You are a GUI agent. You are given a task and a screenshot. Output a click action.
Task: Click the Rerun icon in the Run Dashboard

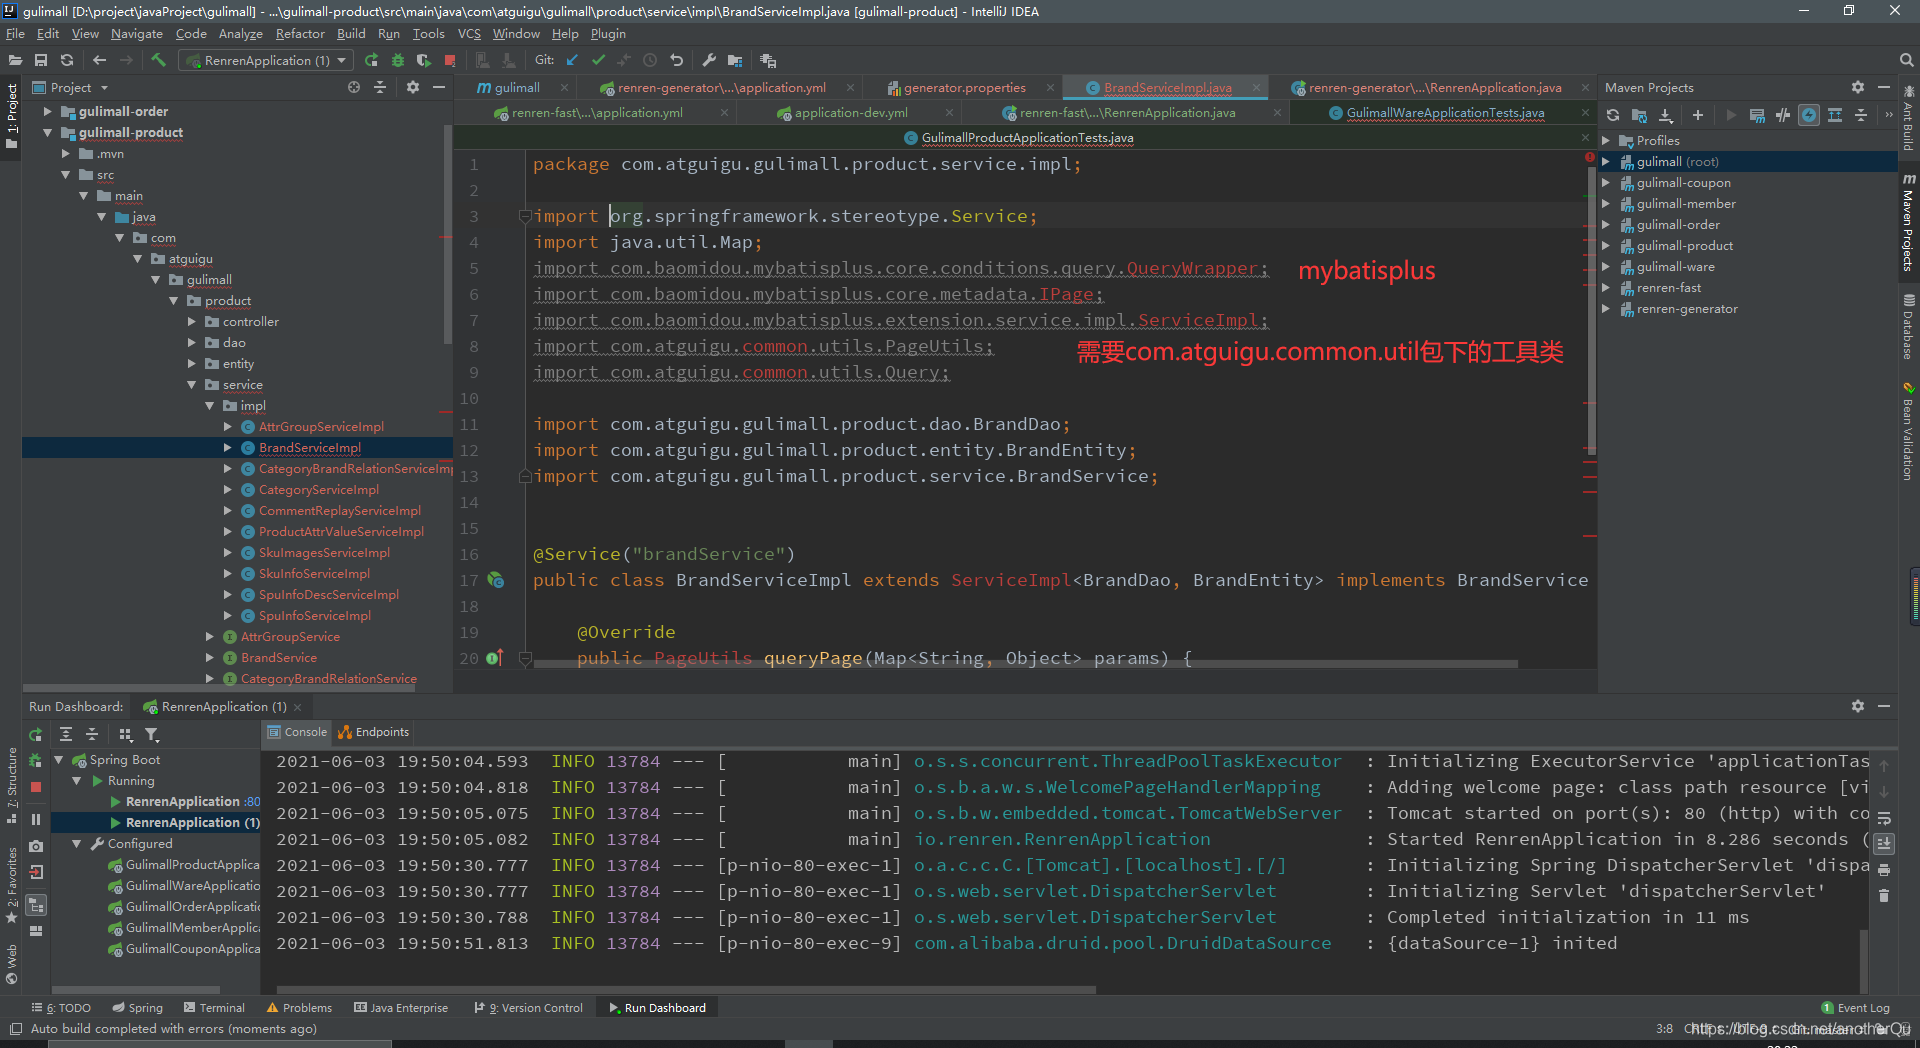[x=36, y=734]
